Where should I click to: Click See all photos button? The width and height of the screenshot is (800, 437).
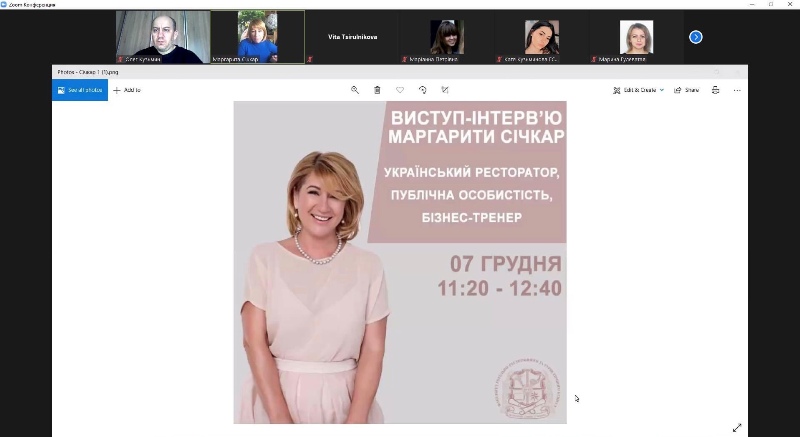80,90
